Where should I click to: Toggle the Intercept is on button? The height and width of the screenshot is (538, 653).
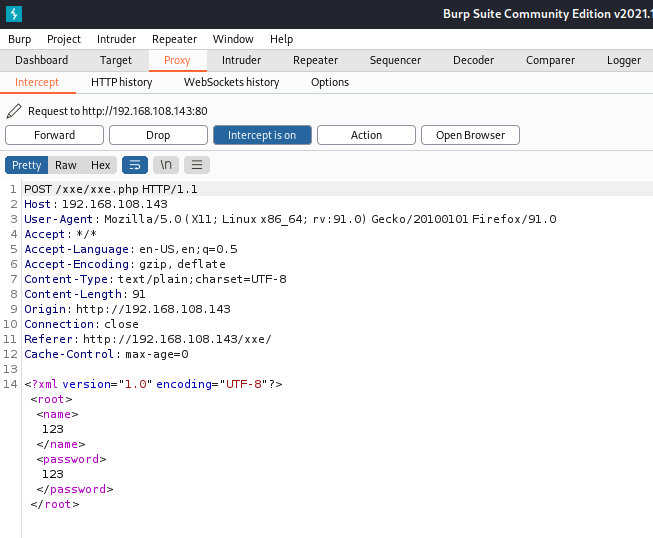[262, 135]
